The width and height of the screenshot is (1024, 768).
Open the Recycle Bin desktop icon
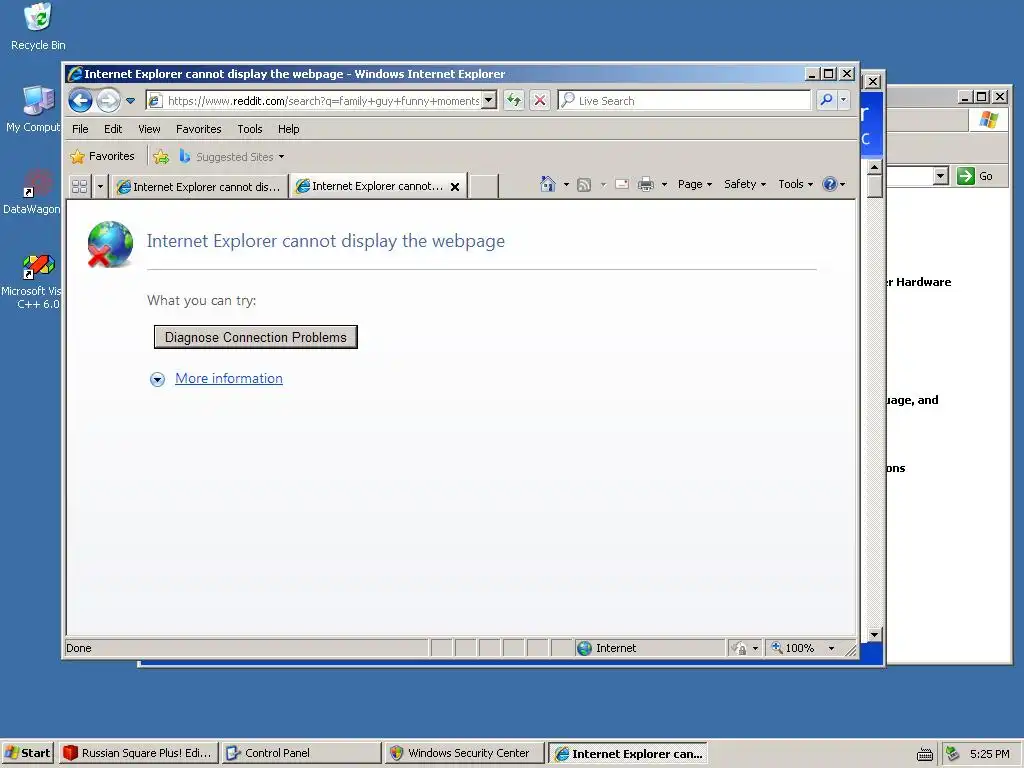pos(38,26)
